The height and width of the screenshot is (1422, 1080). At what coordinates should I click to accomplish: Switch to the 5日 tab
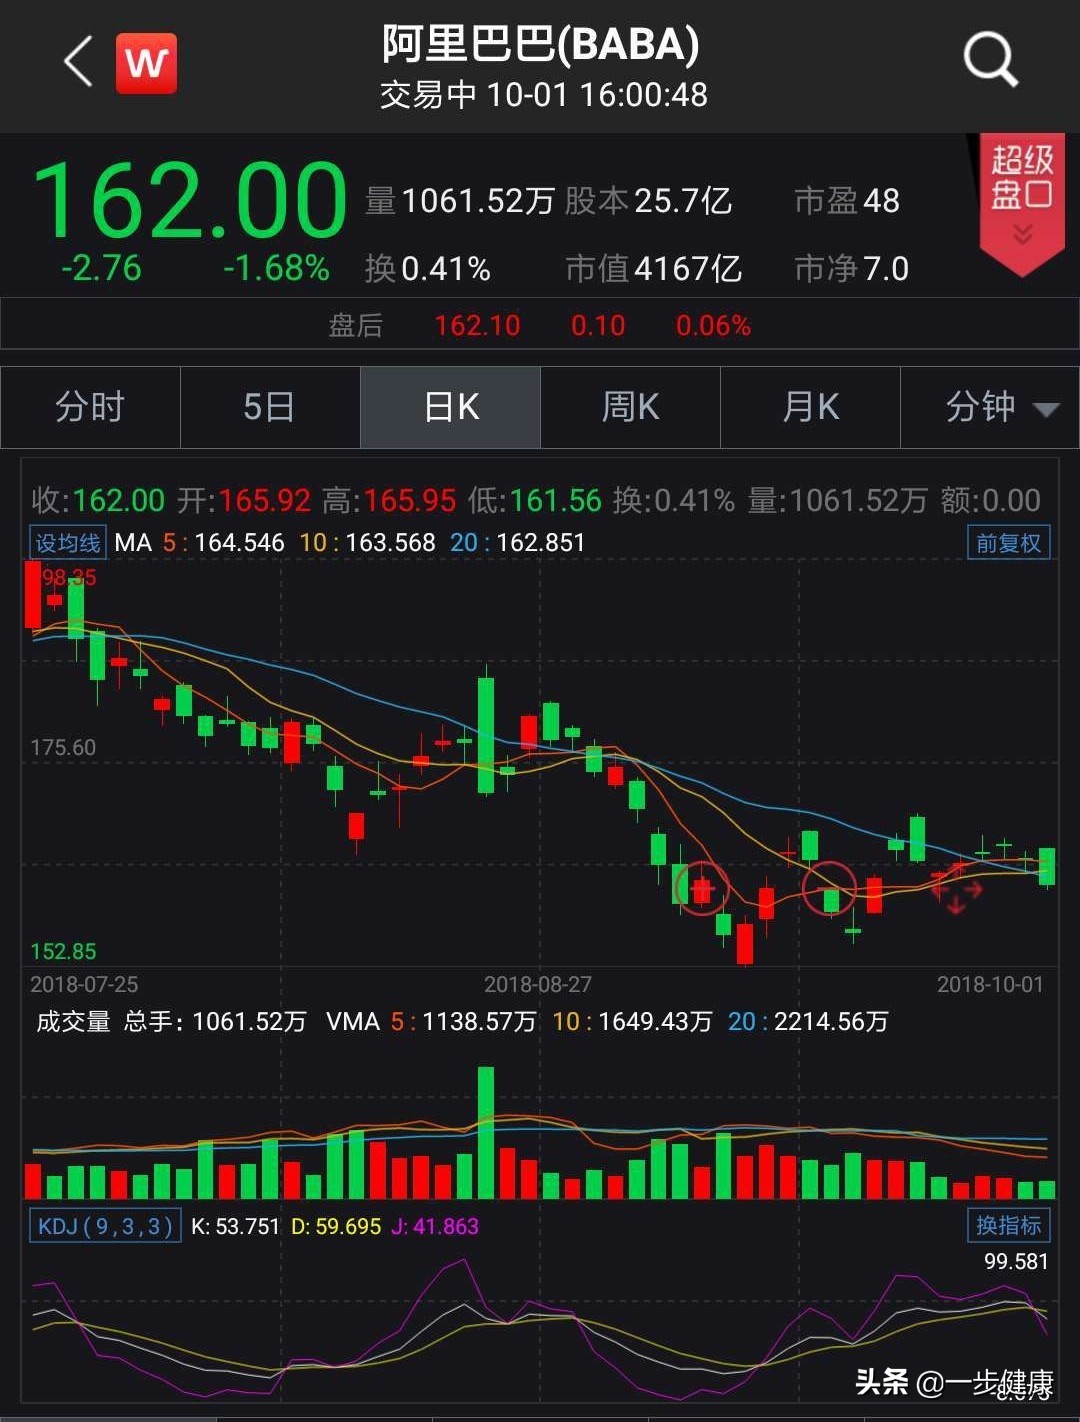[x=270, y=407]
